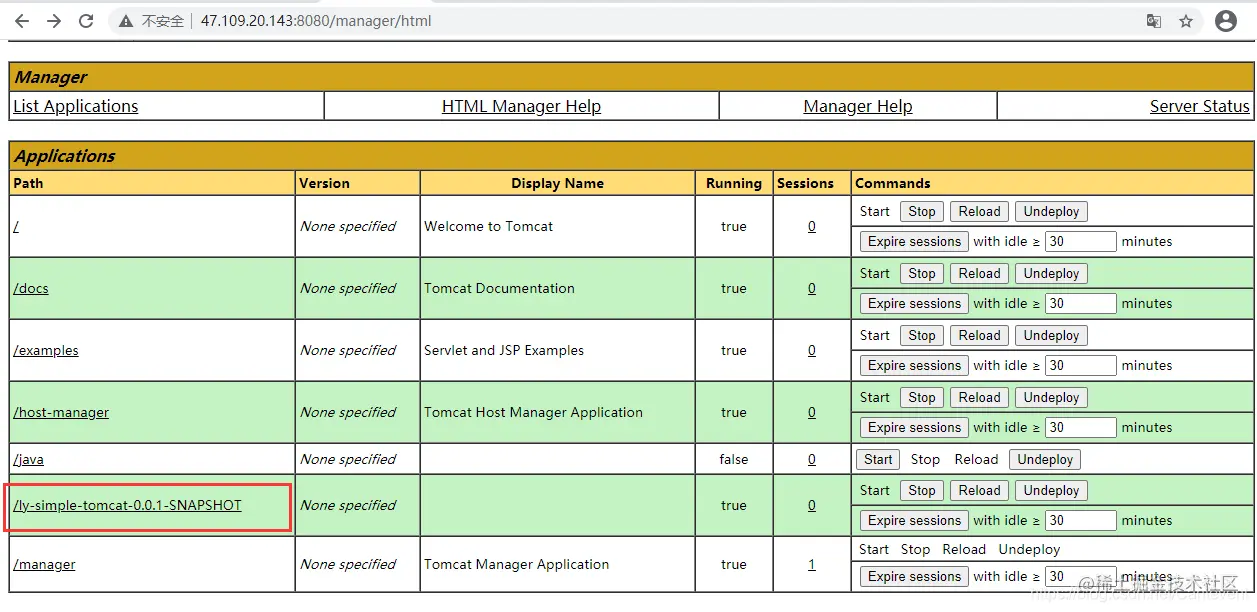Bookmark this page with the star icon
The image size is (1257, 612).
pos(1186,21)
